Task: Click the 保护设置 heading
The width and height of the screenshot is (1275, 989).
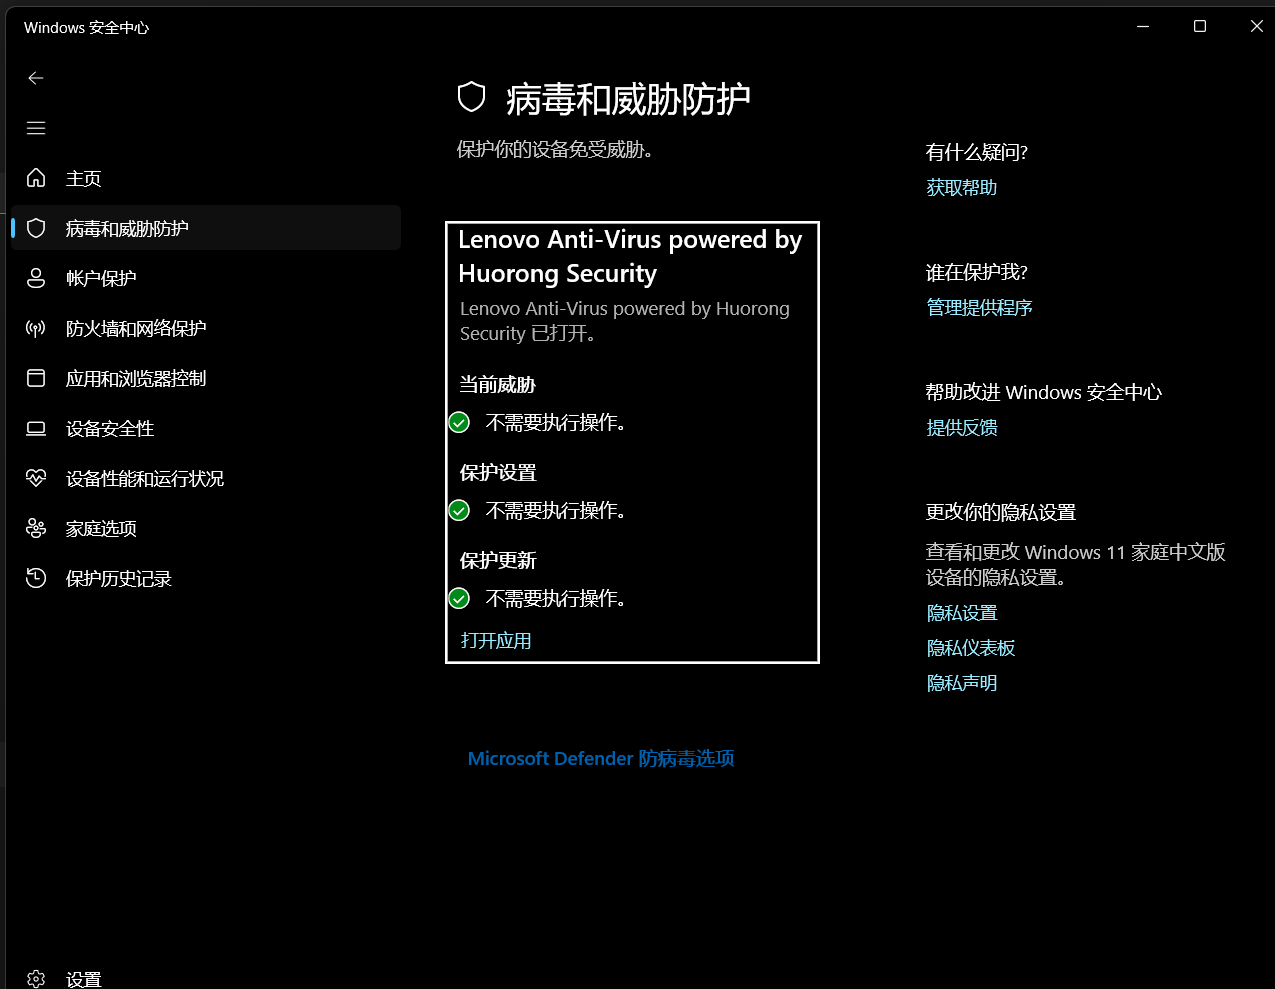Action: point(498,472)
